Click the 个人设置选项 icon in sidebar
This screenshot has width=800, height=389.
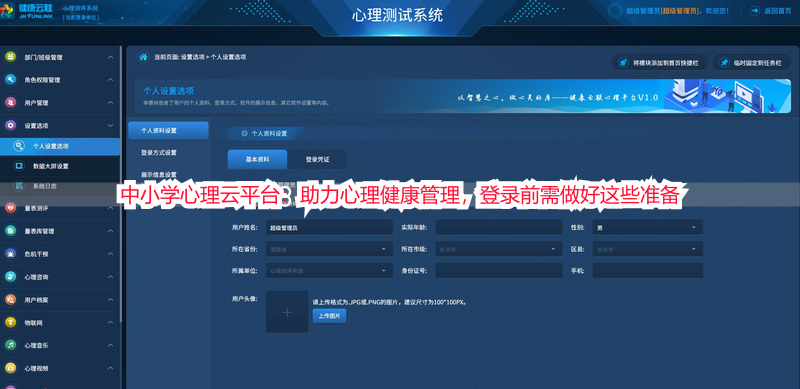(19, 146)
